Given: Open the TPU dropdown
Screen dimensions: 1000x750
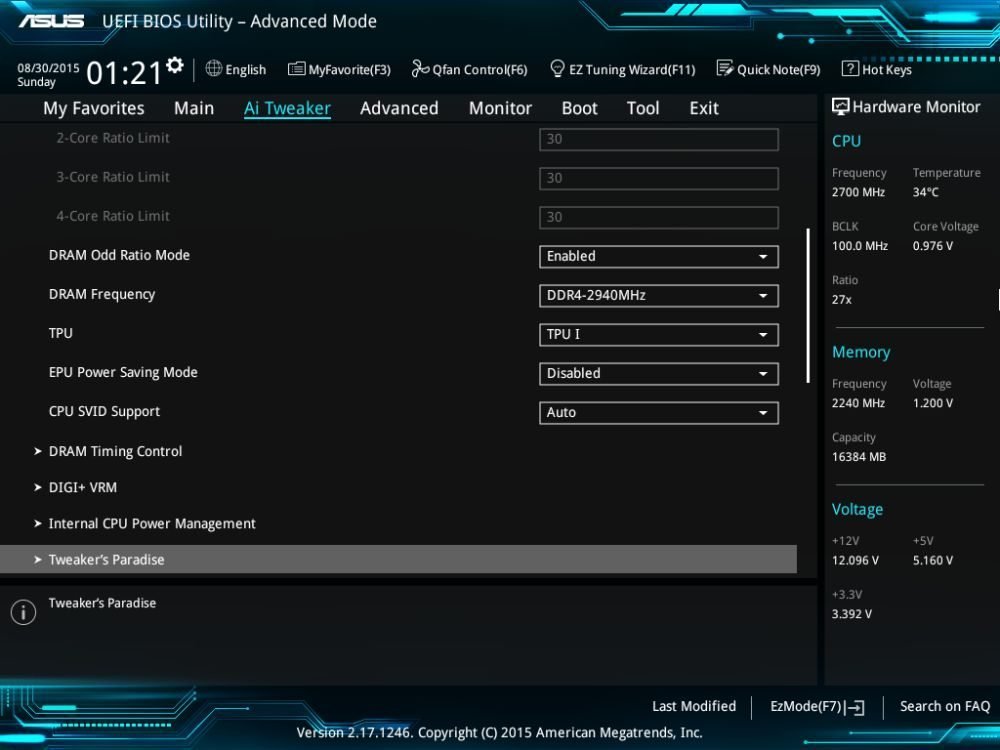Looking at the screenshot, I should pyautogui.click(x=659, y=334).
